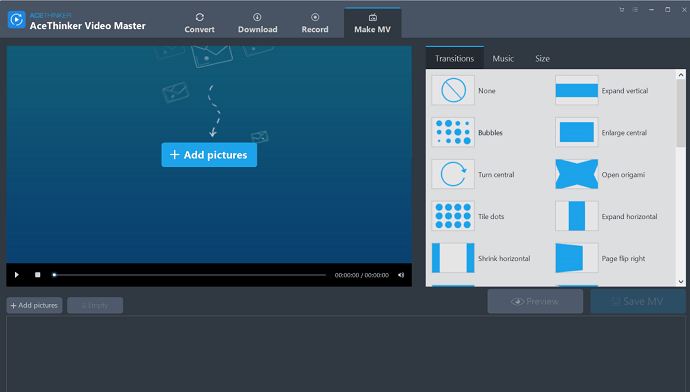Select the Expand horizontal transition icon
This screenshot has width=690, height=392.
point(576,216)
